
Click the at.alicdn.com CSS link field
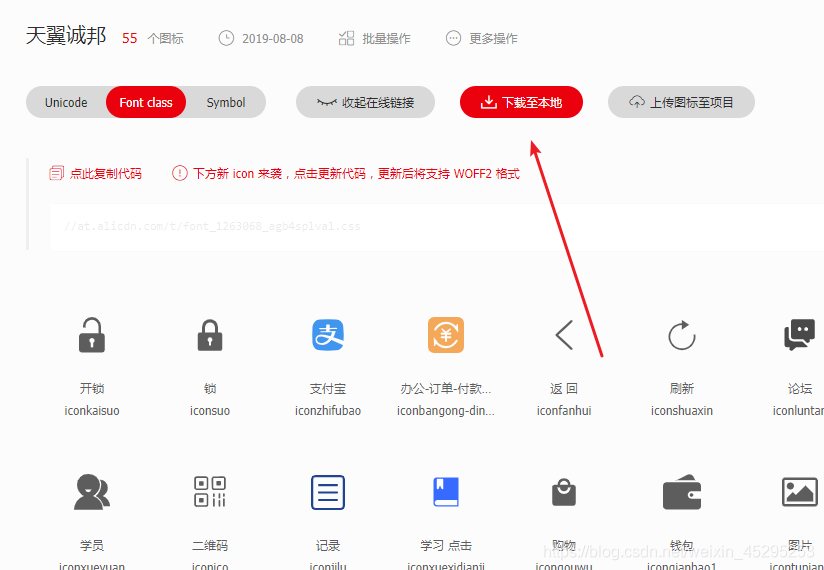[x=436, y=227]
